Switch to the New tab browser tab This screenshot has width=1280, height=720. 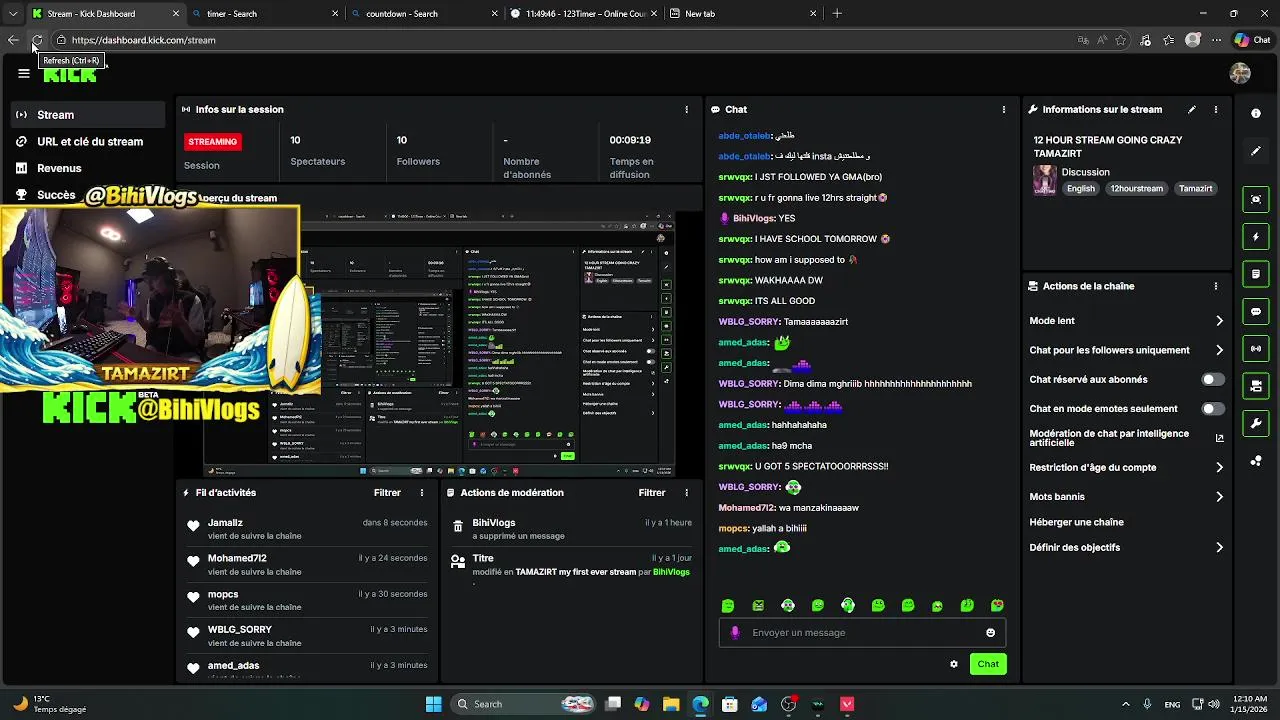pos(744,14)
